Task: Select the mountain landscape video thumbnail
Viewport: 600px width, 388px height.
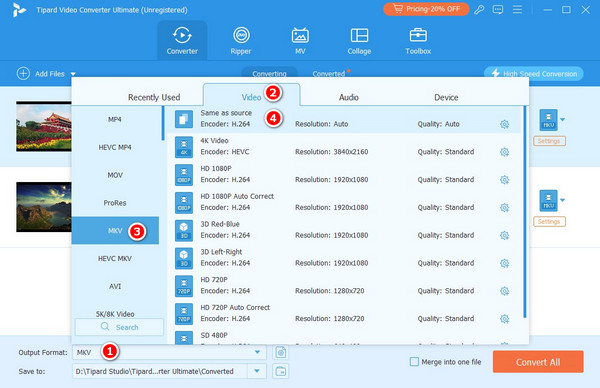Action: 44,207
